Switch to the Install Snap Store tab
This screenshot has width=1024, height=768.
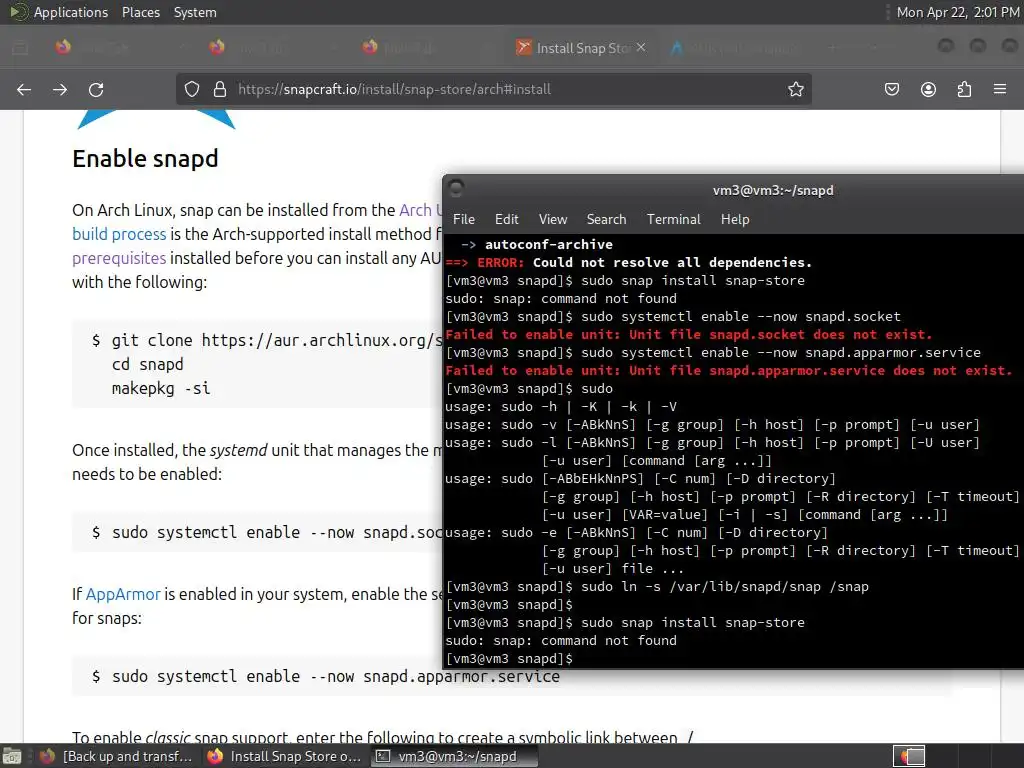click(581, 48)
